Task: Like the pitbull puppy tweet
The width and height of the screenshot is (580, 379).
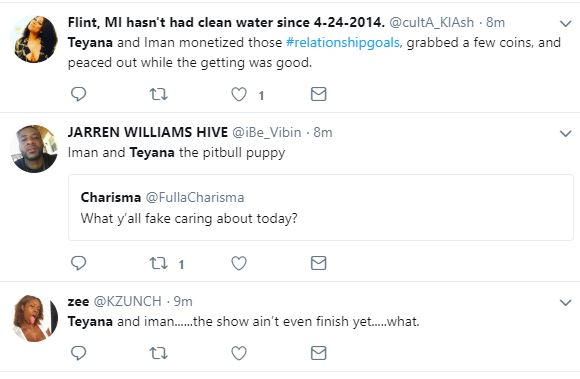Action: [239, 263]
